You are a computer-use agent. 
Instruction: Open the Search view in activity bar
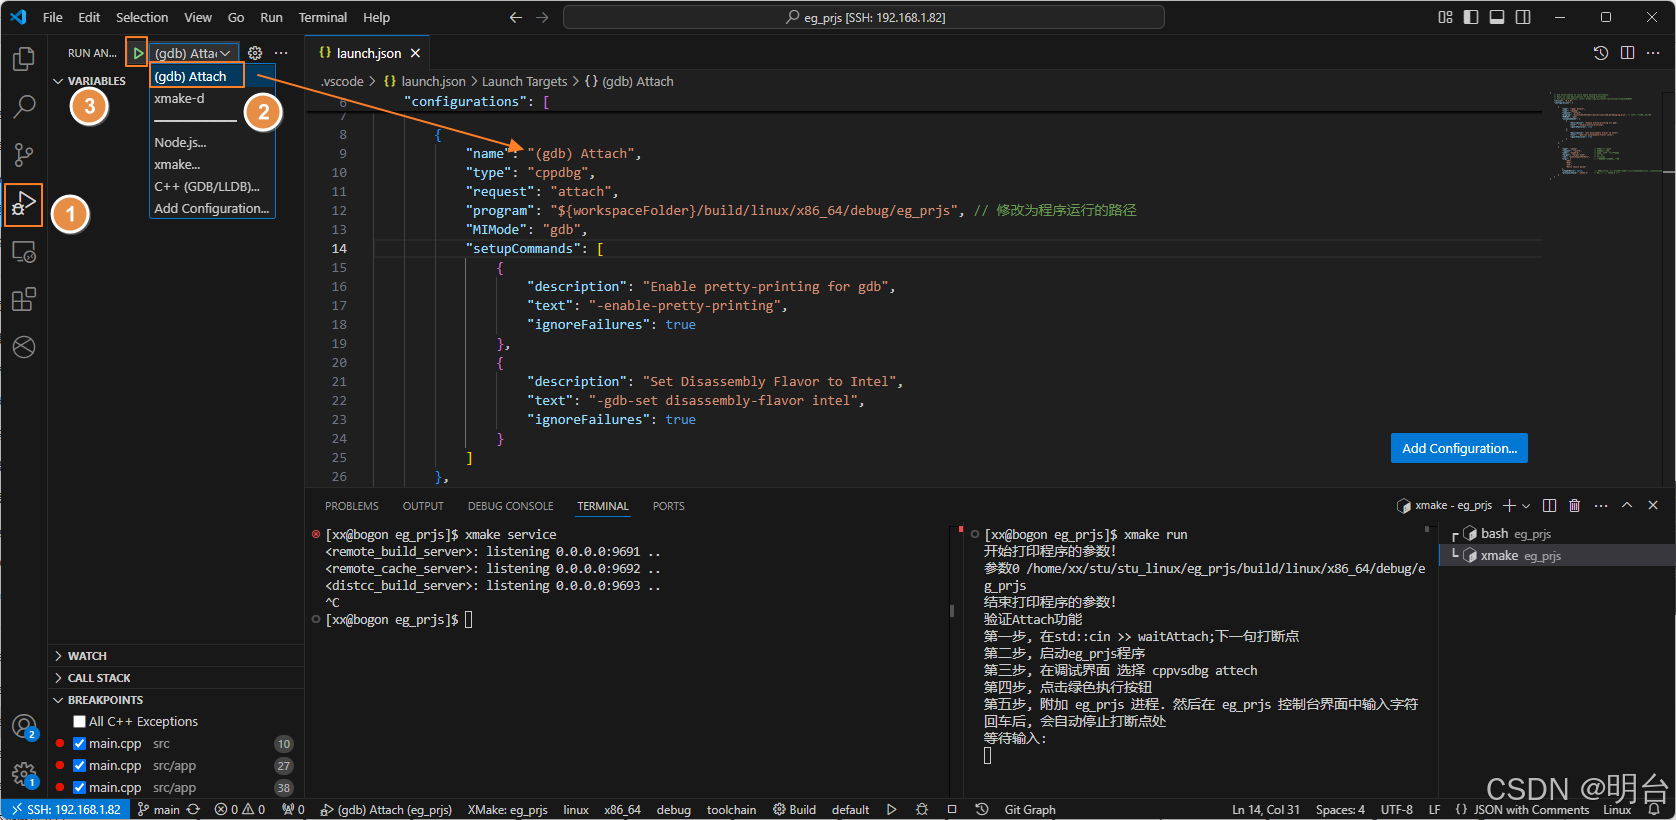pos(24,106)
